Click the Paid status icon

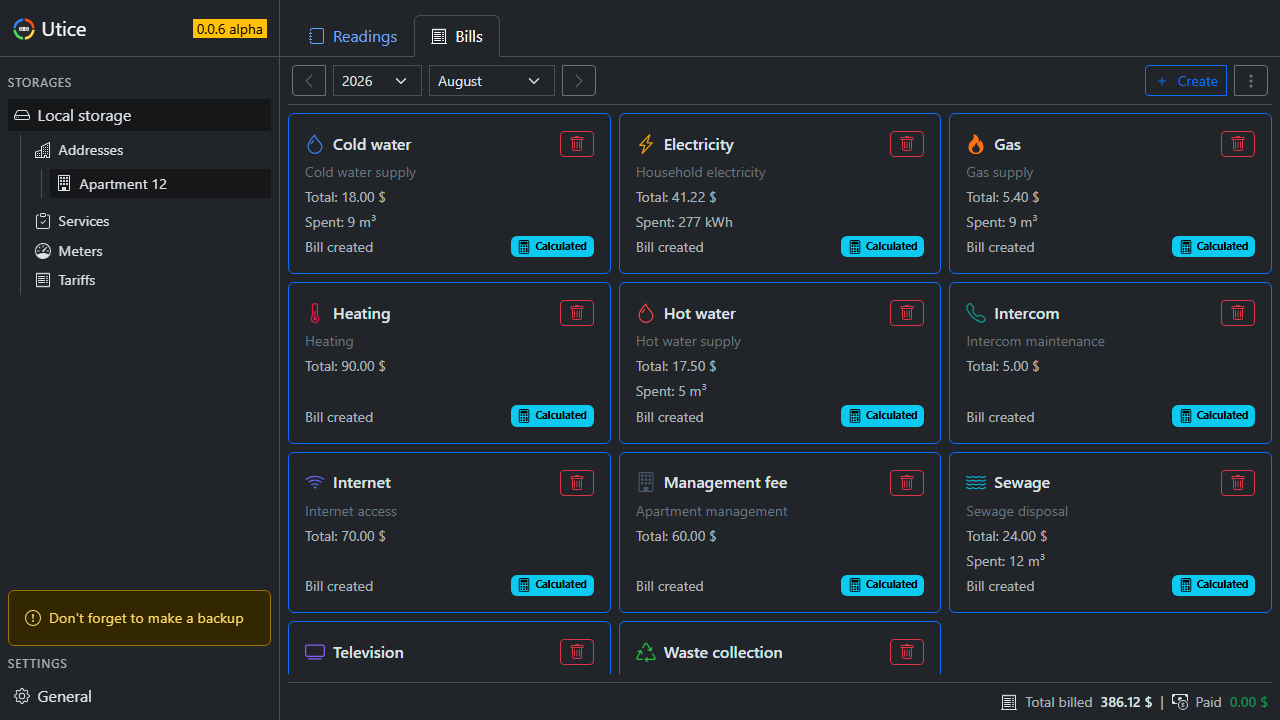pyautogui.click(x=1180, y=702)
